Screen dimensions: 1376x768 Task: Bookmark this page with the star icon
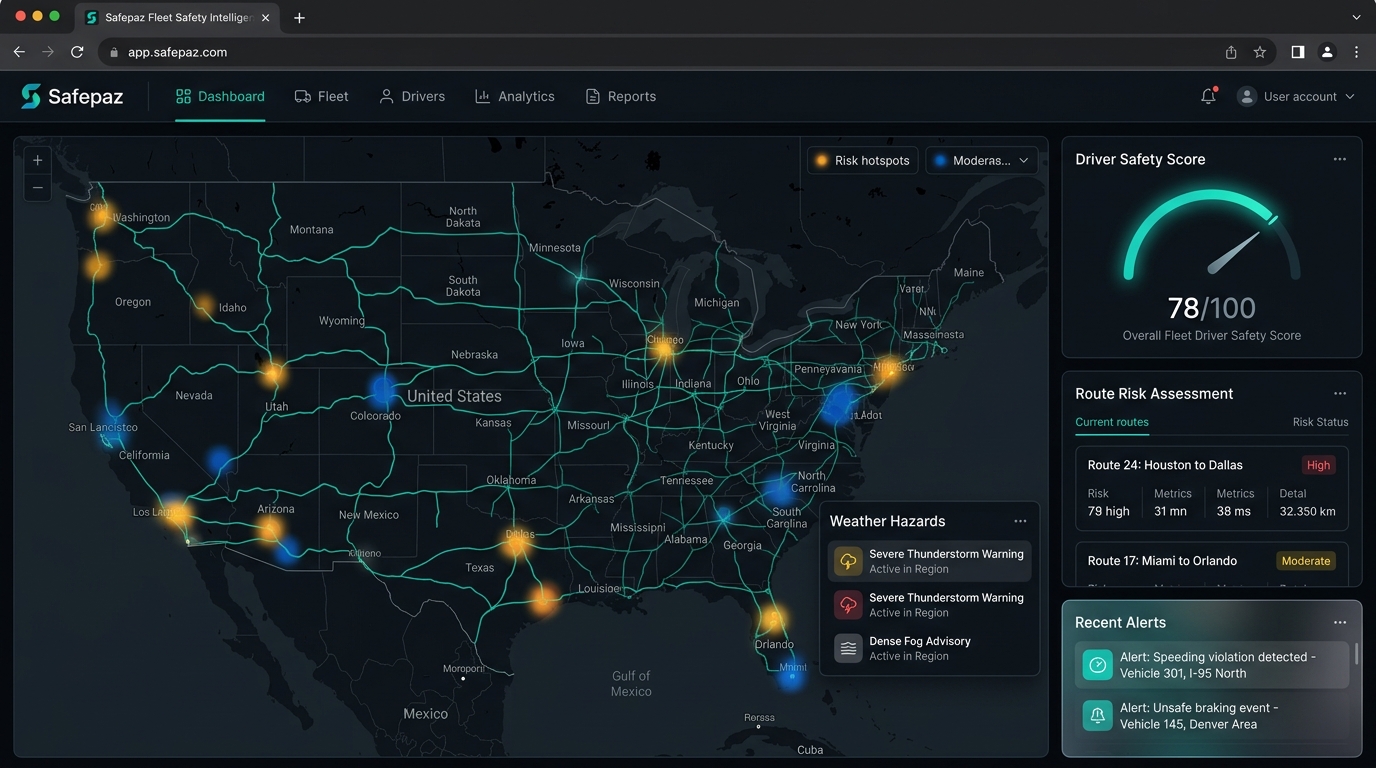1260,52
